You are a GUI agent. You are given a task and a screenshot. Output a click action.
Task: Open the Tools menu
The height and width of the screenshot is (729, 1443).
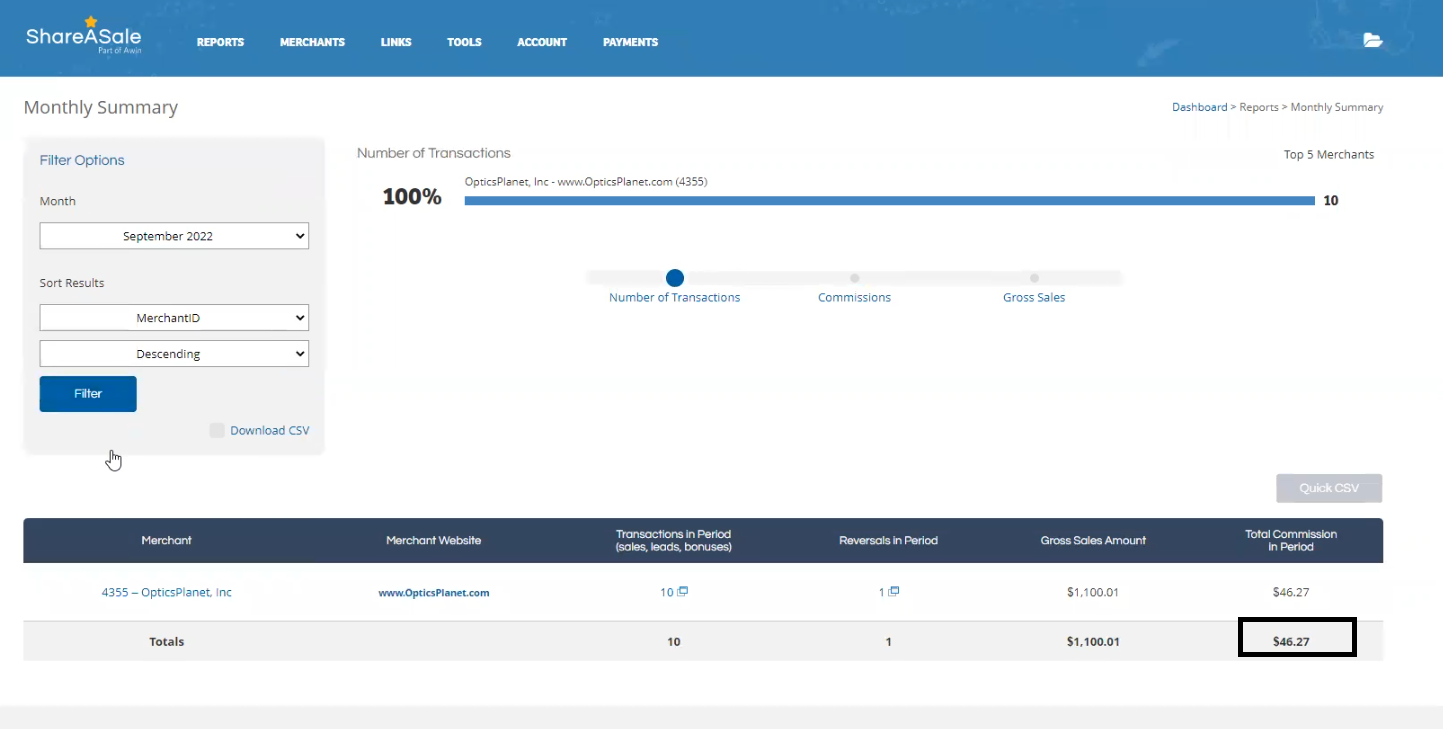[464, 42]
